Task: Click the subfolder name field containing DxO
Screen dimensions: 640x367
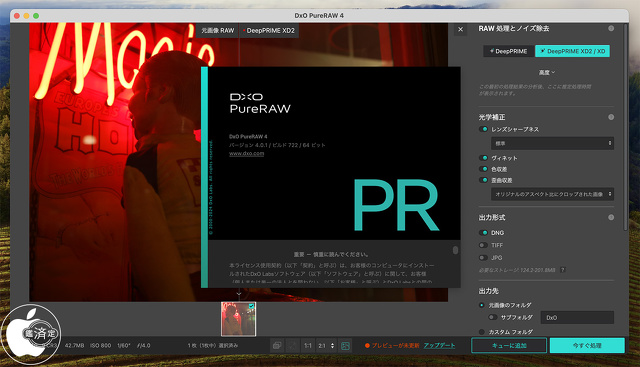Action: tap(577, 318)
